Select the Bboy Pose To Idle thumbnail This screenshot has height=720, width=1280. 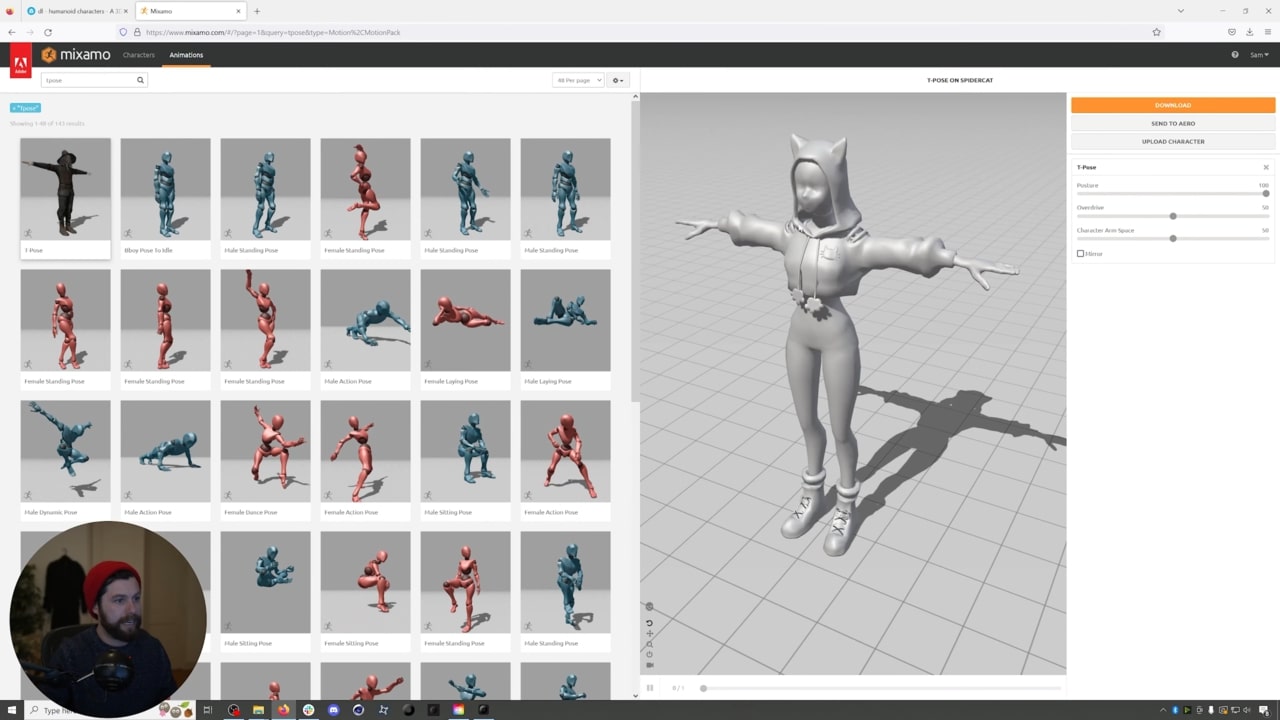click(165, 190)
